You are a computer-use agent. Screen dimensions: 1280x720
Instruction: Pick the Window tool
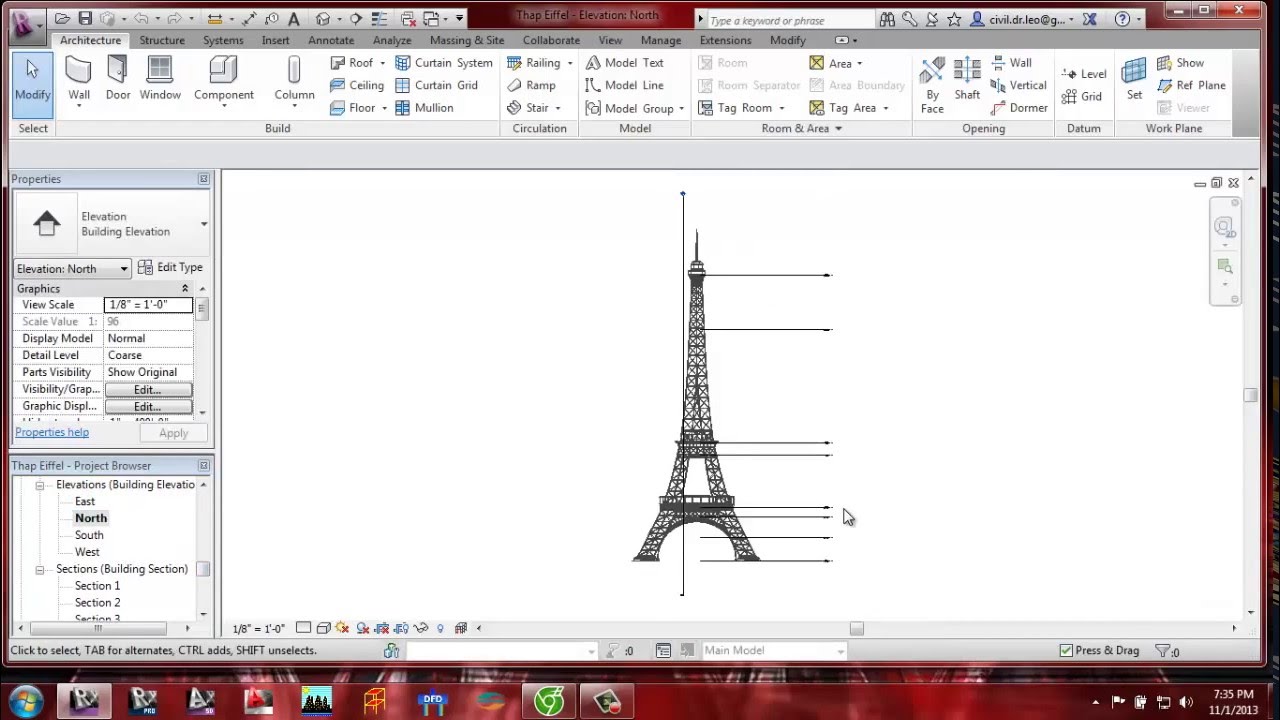click(x=160, y=80)
